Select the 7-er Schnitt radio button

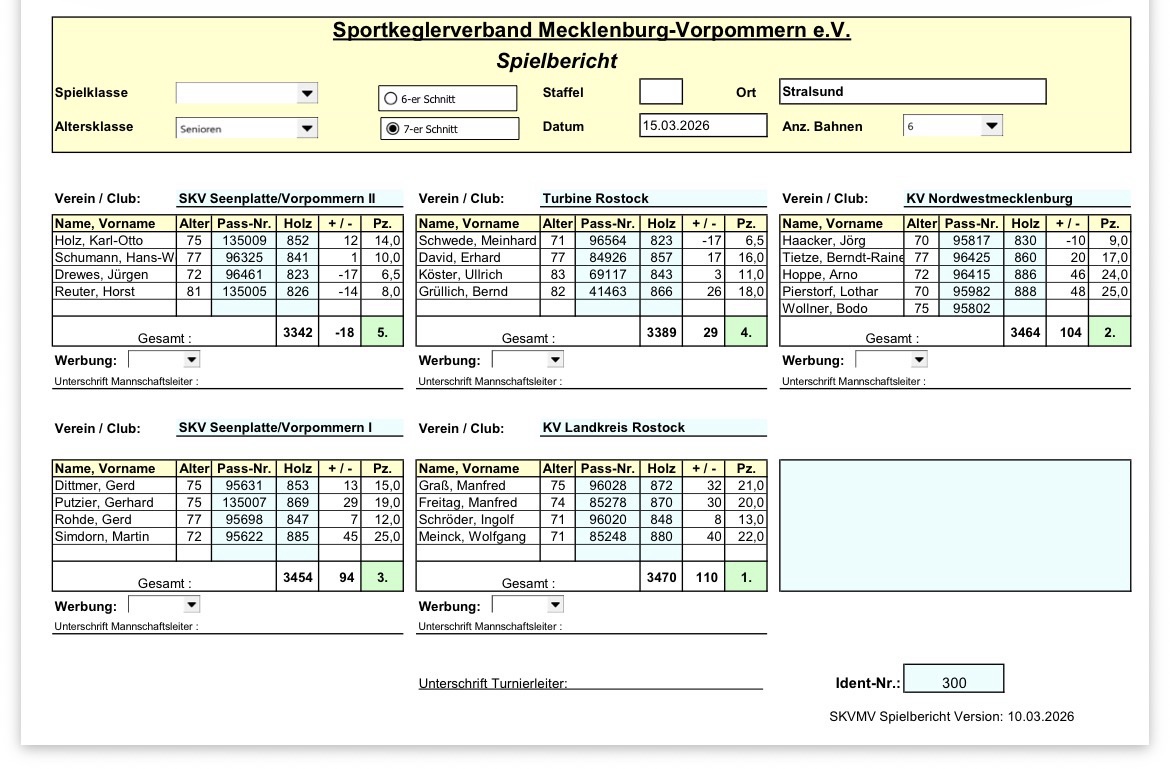pyautogui.click(x=392, y=129)
